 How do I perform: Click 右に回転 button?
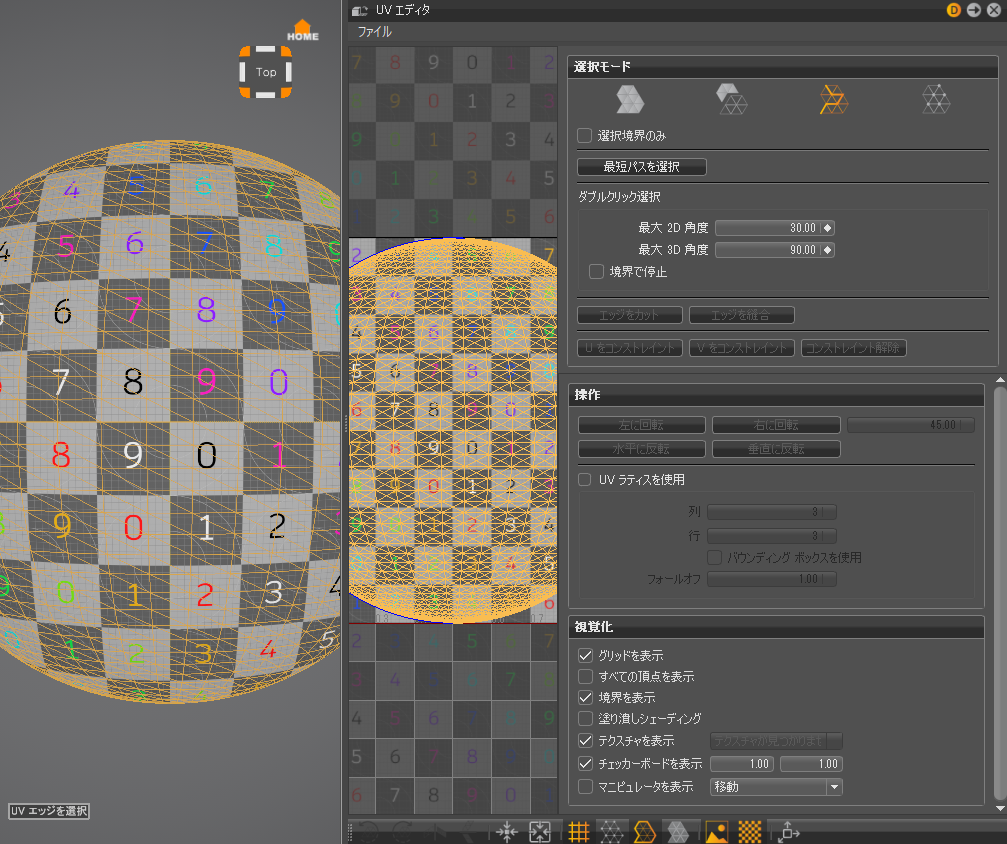point(775,425)
